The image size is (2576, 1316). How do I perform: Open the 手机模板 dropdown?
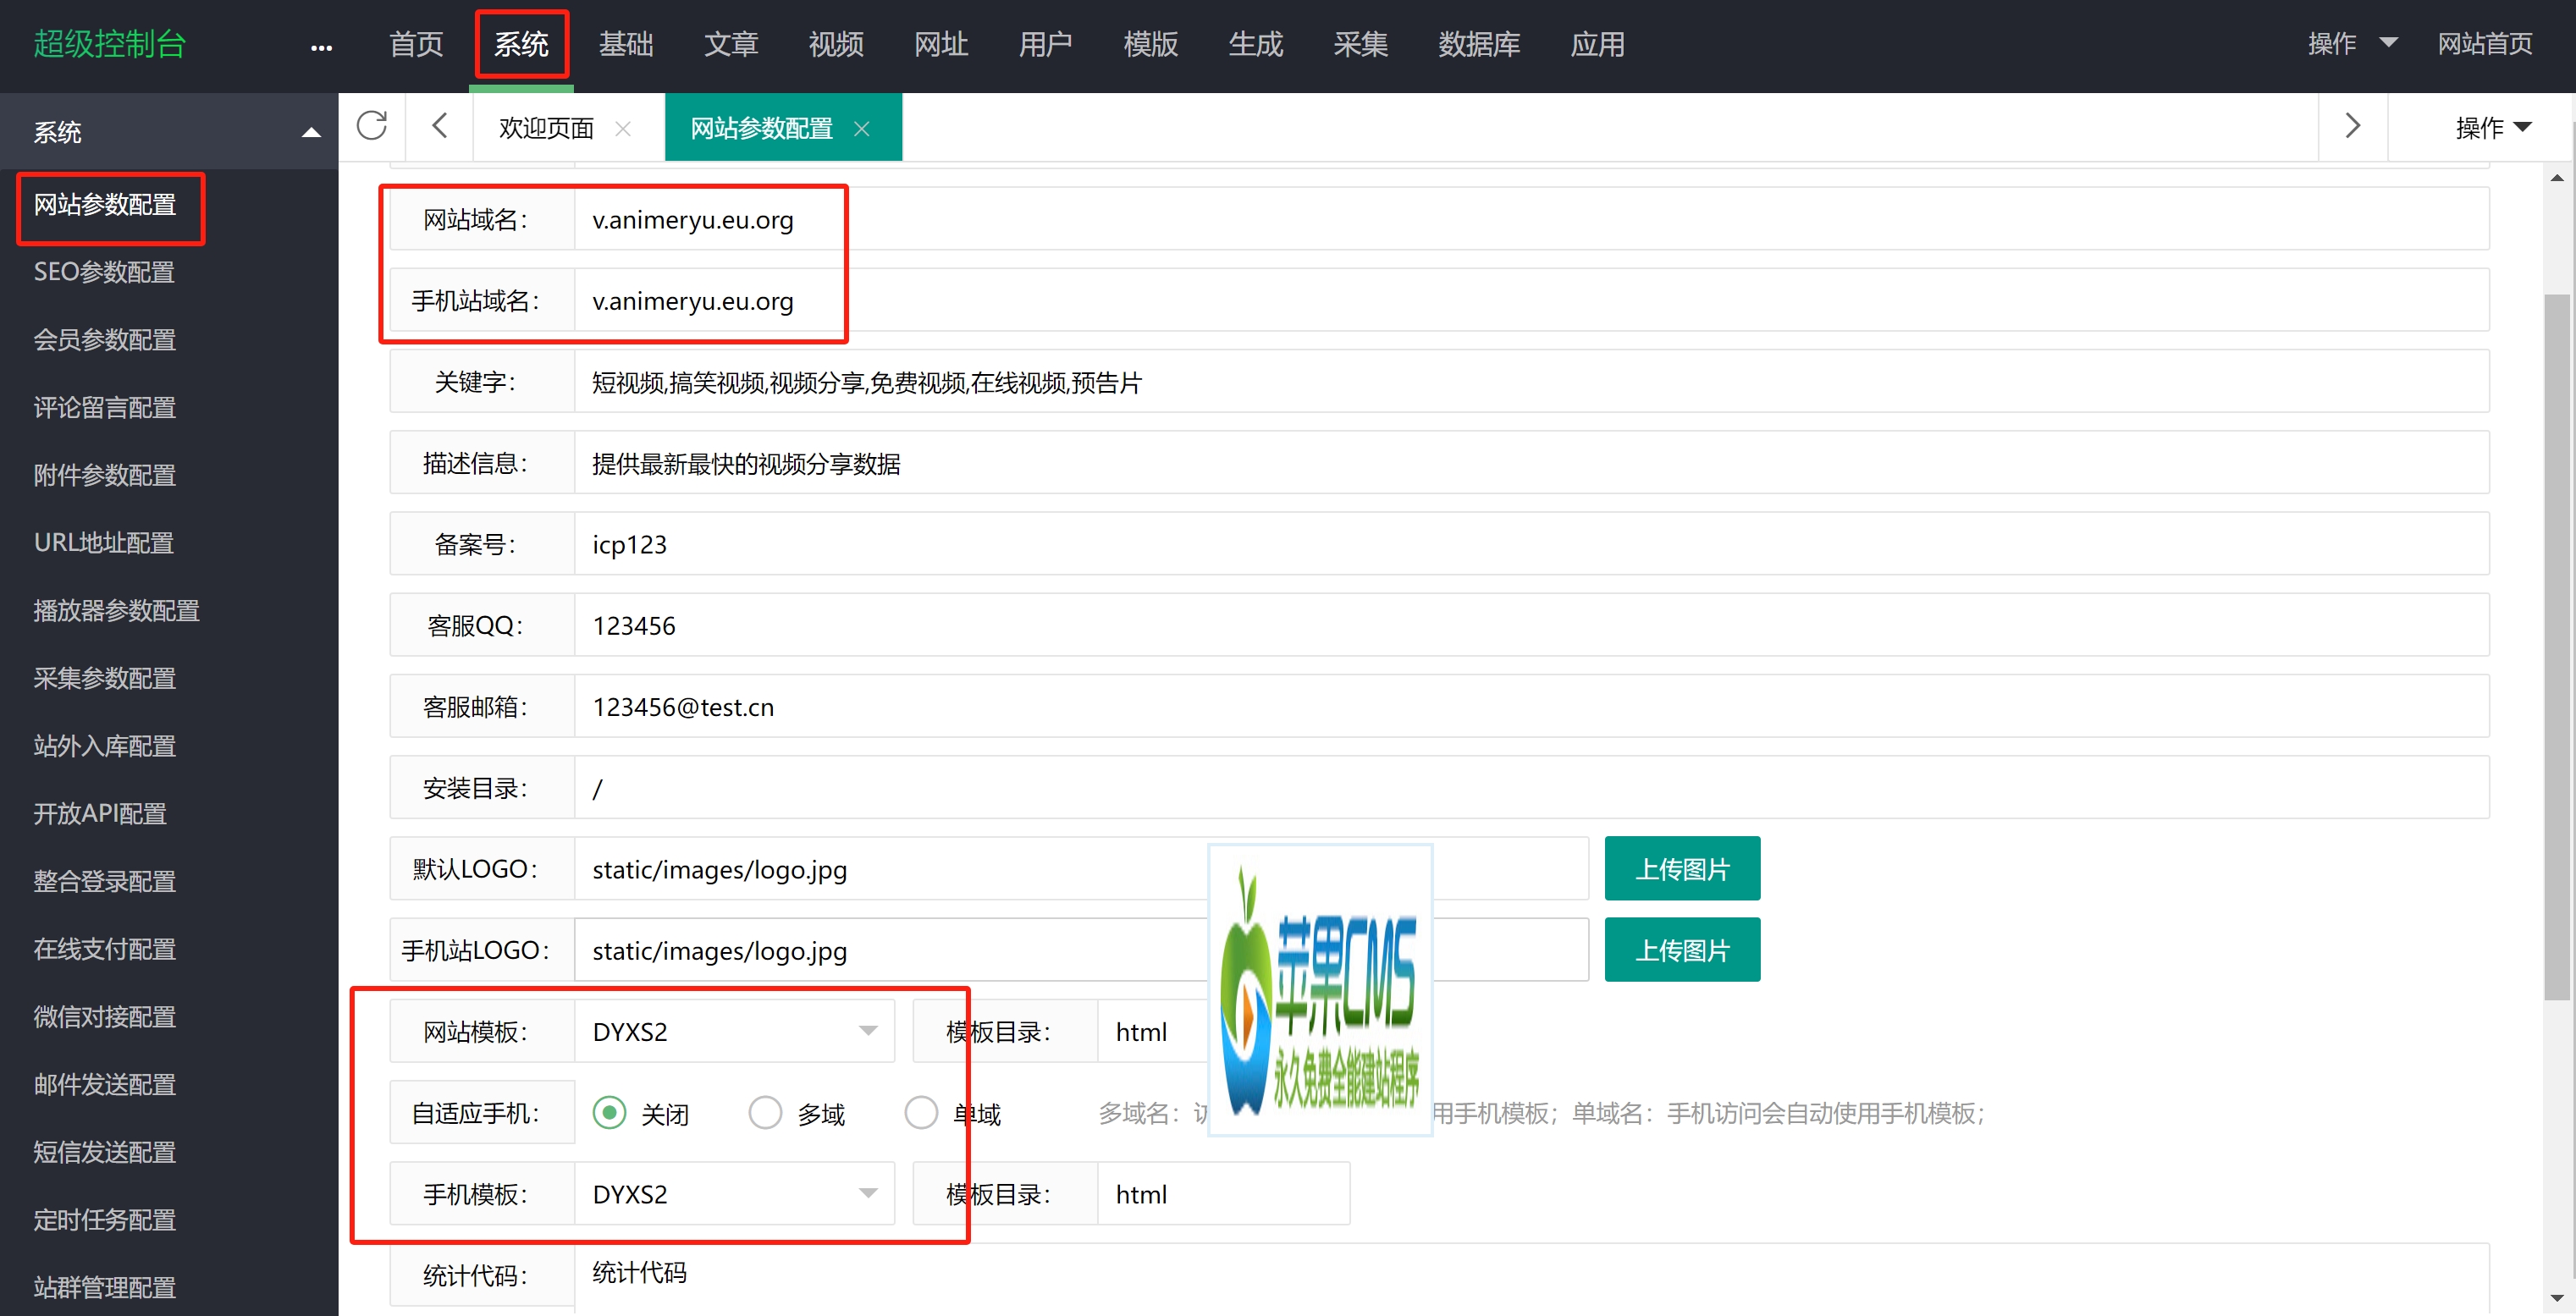coord(734,1194)
